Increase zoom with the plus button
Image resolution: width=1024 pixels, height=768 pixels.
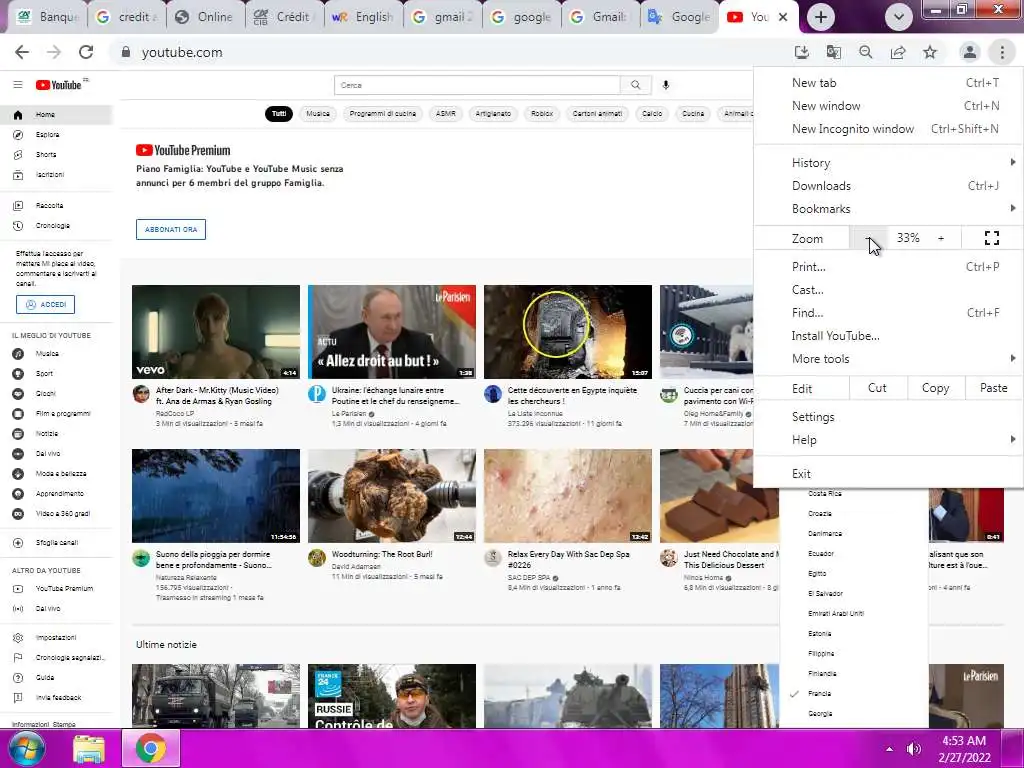[x=941, y=238]
